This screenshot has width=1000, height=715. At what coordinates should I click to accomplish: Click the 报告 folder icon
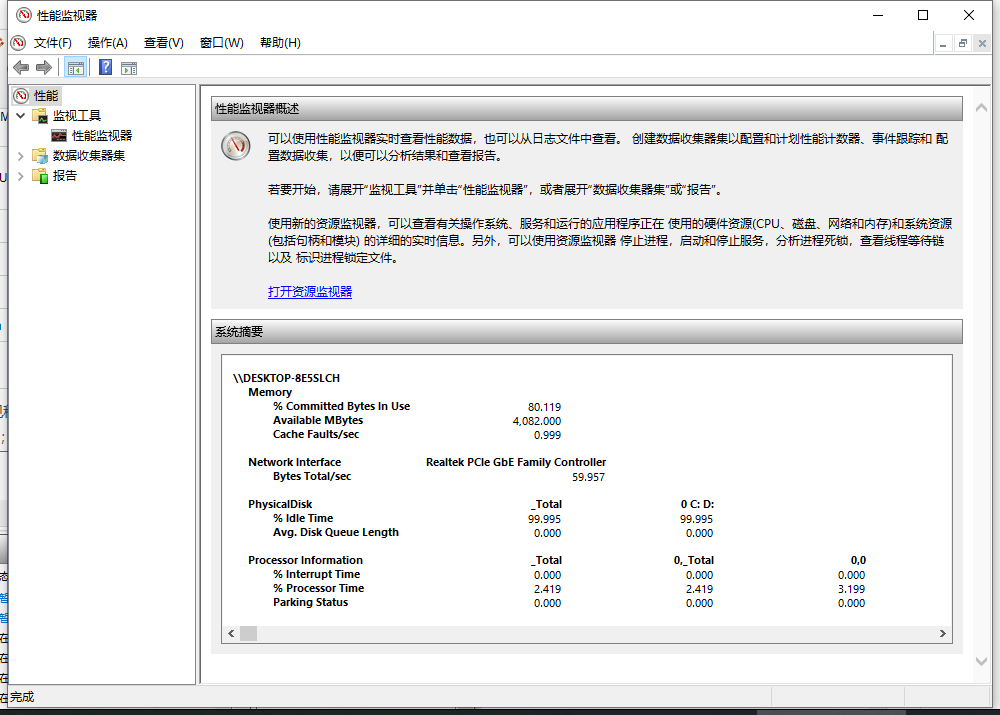pos(40,175)
